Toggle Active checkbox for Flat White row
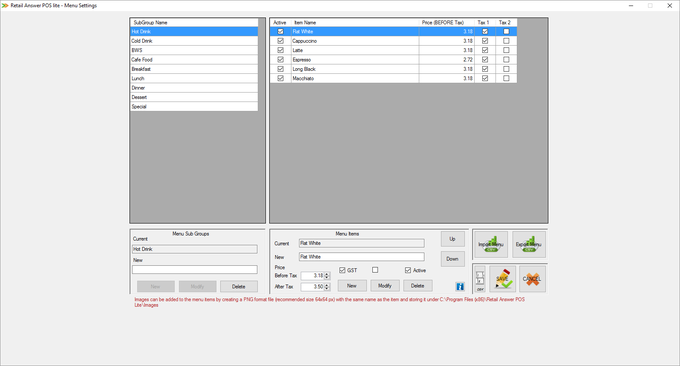Viewport: 680px width, 366px height. pyautogui.click(x=281, y=32)
